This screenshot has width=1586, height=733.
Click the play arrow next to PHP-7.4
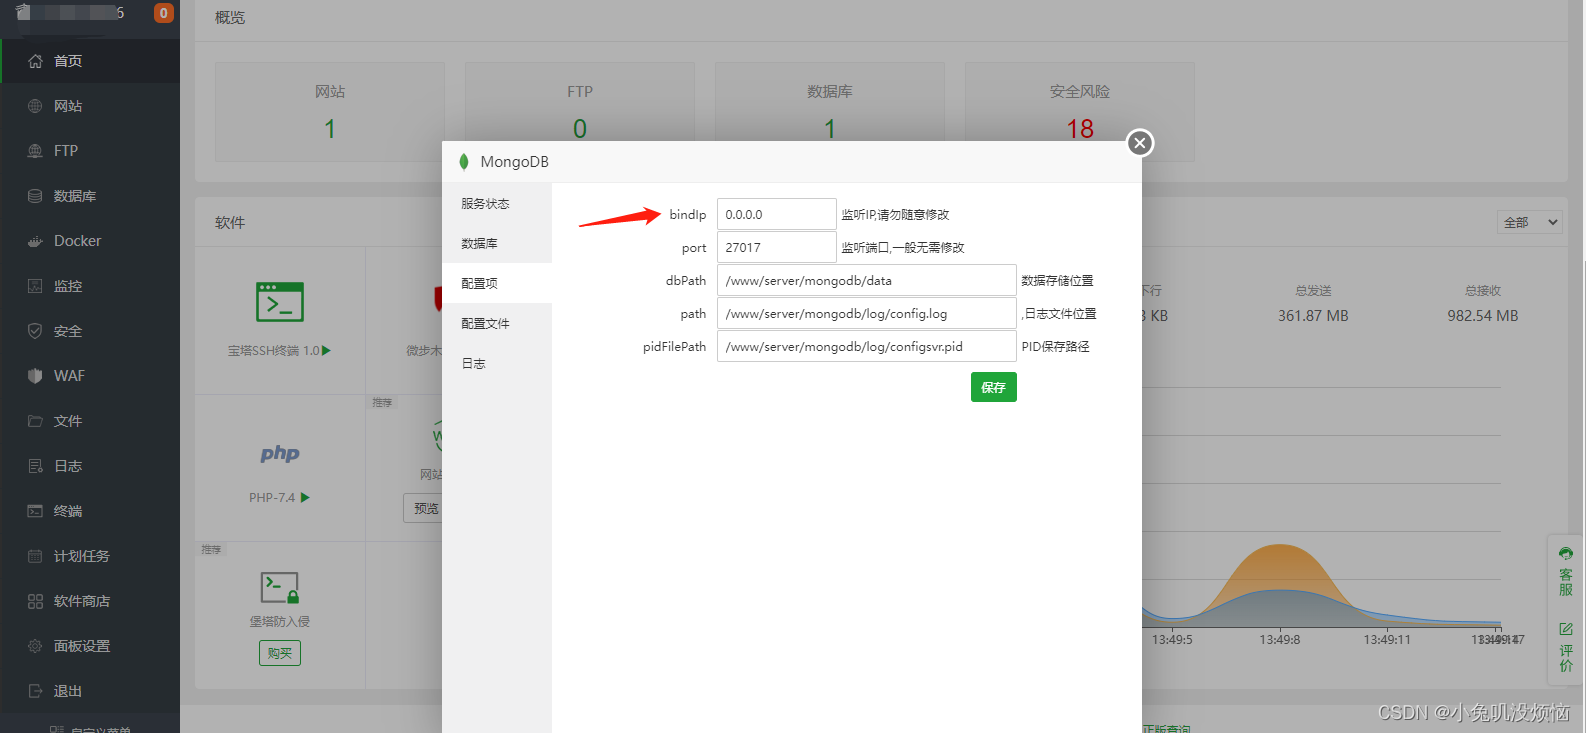point(305,497)
